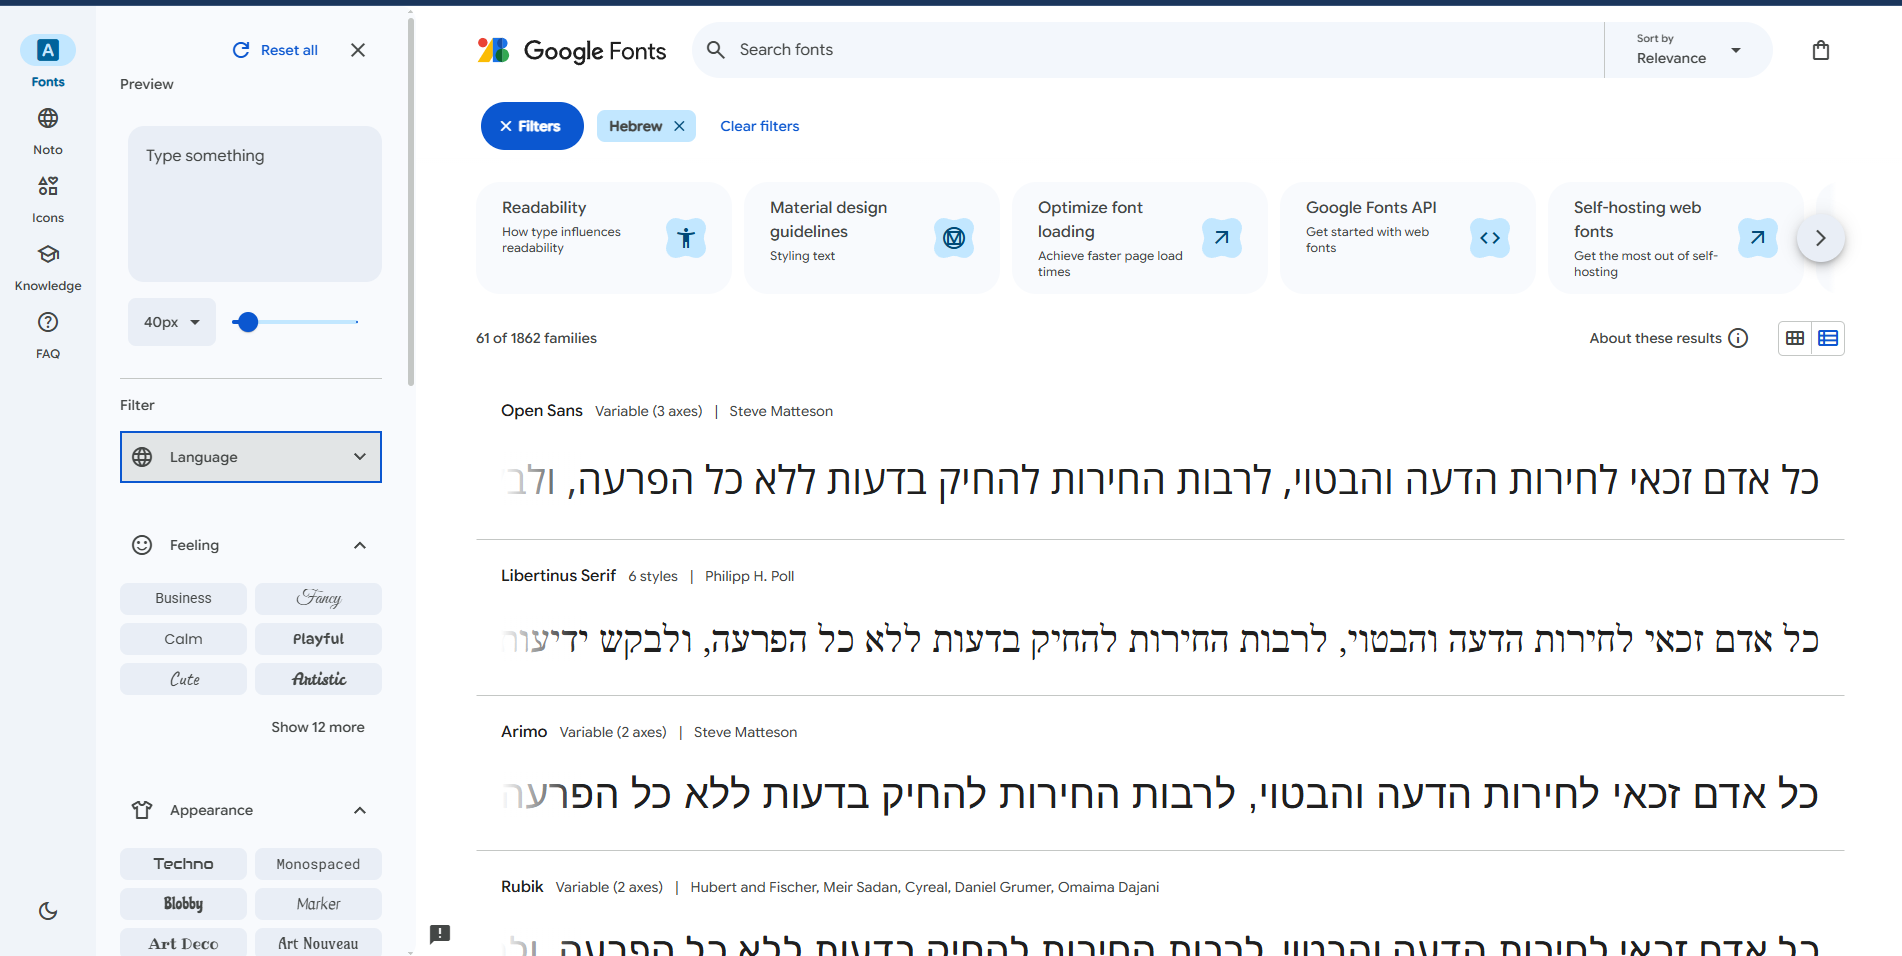The image size is (1902, 956).
Task: Open the Icons section in the sidebar
Action: tap(47, 196)
